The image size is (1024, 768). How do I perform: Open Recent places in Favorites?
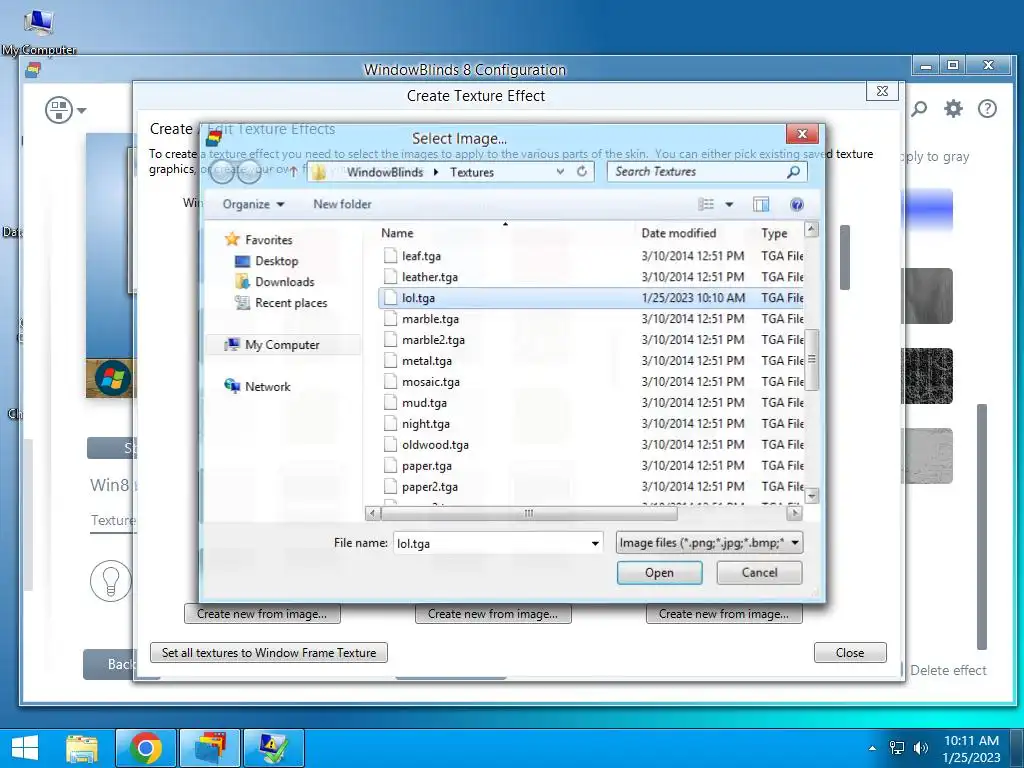click(291, 303)
